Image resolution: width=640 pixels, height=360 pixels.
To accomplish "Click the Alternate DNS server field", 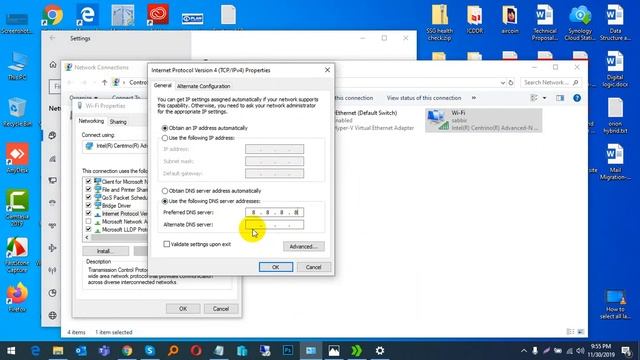I will point(274,225).
